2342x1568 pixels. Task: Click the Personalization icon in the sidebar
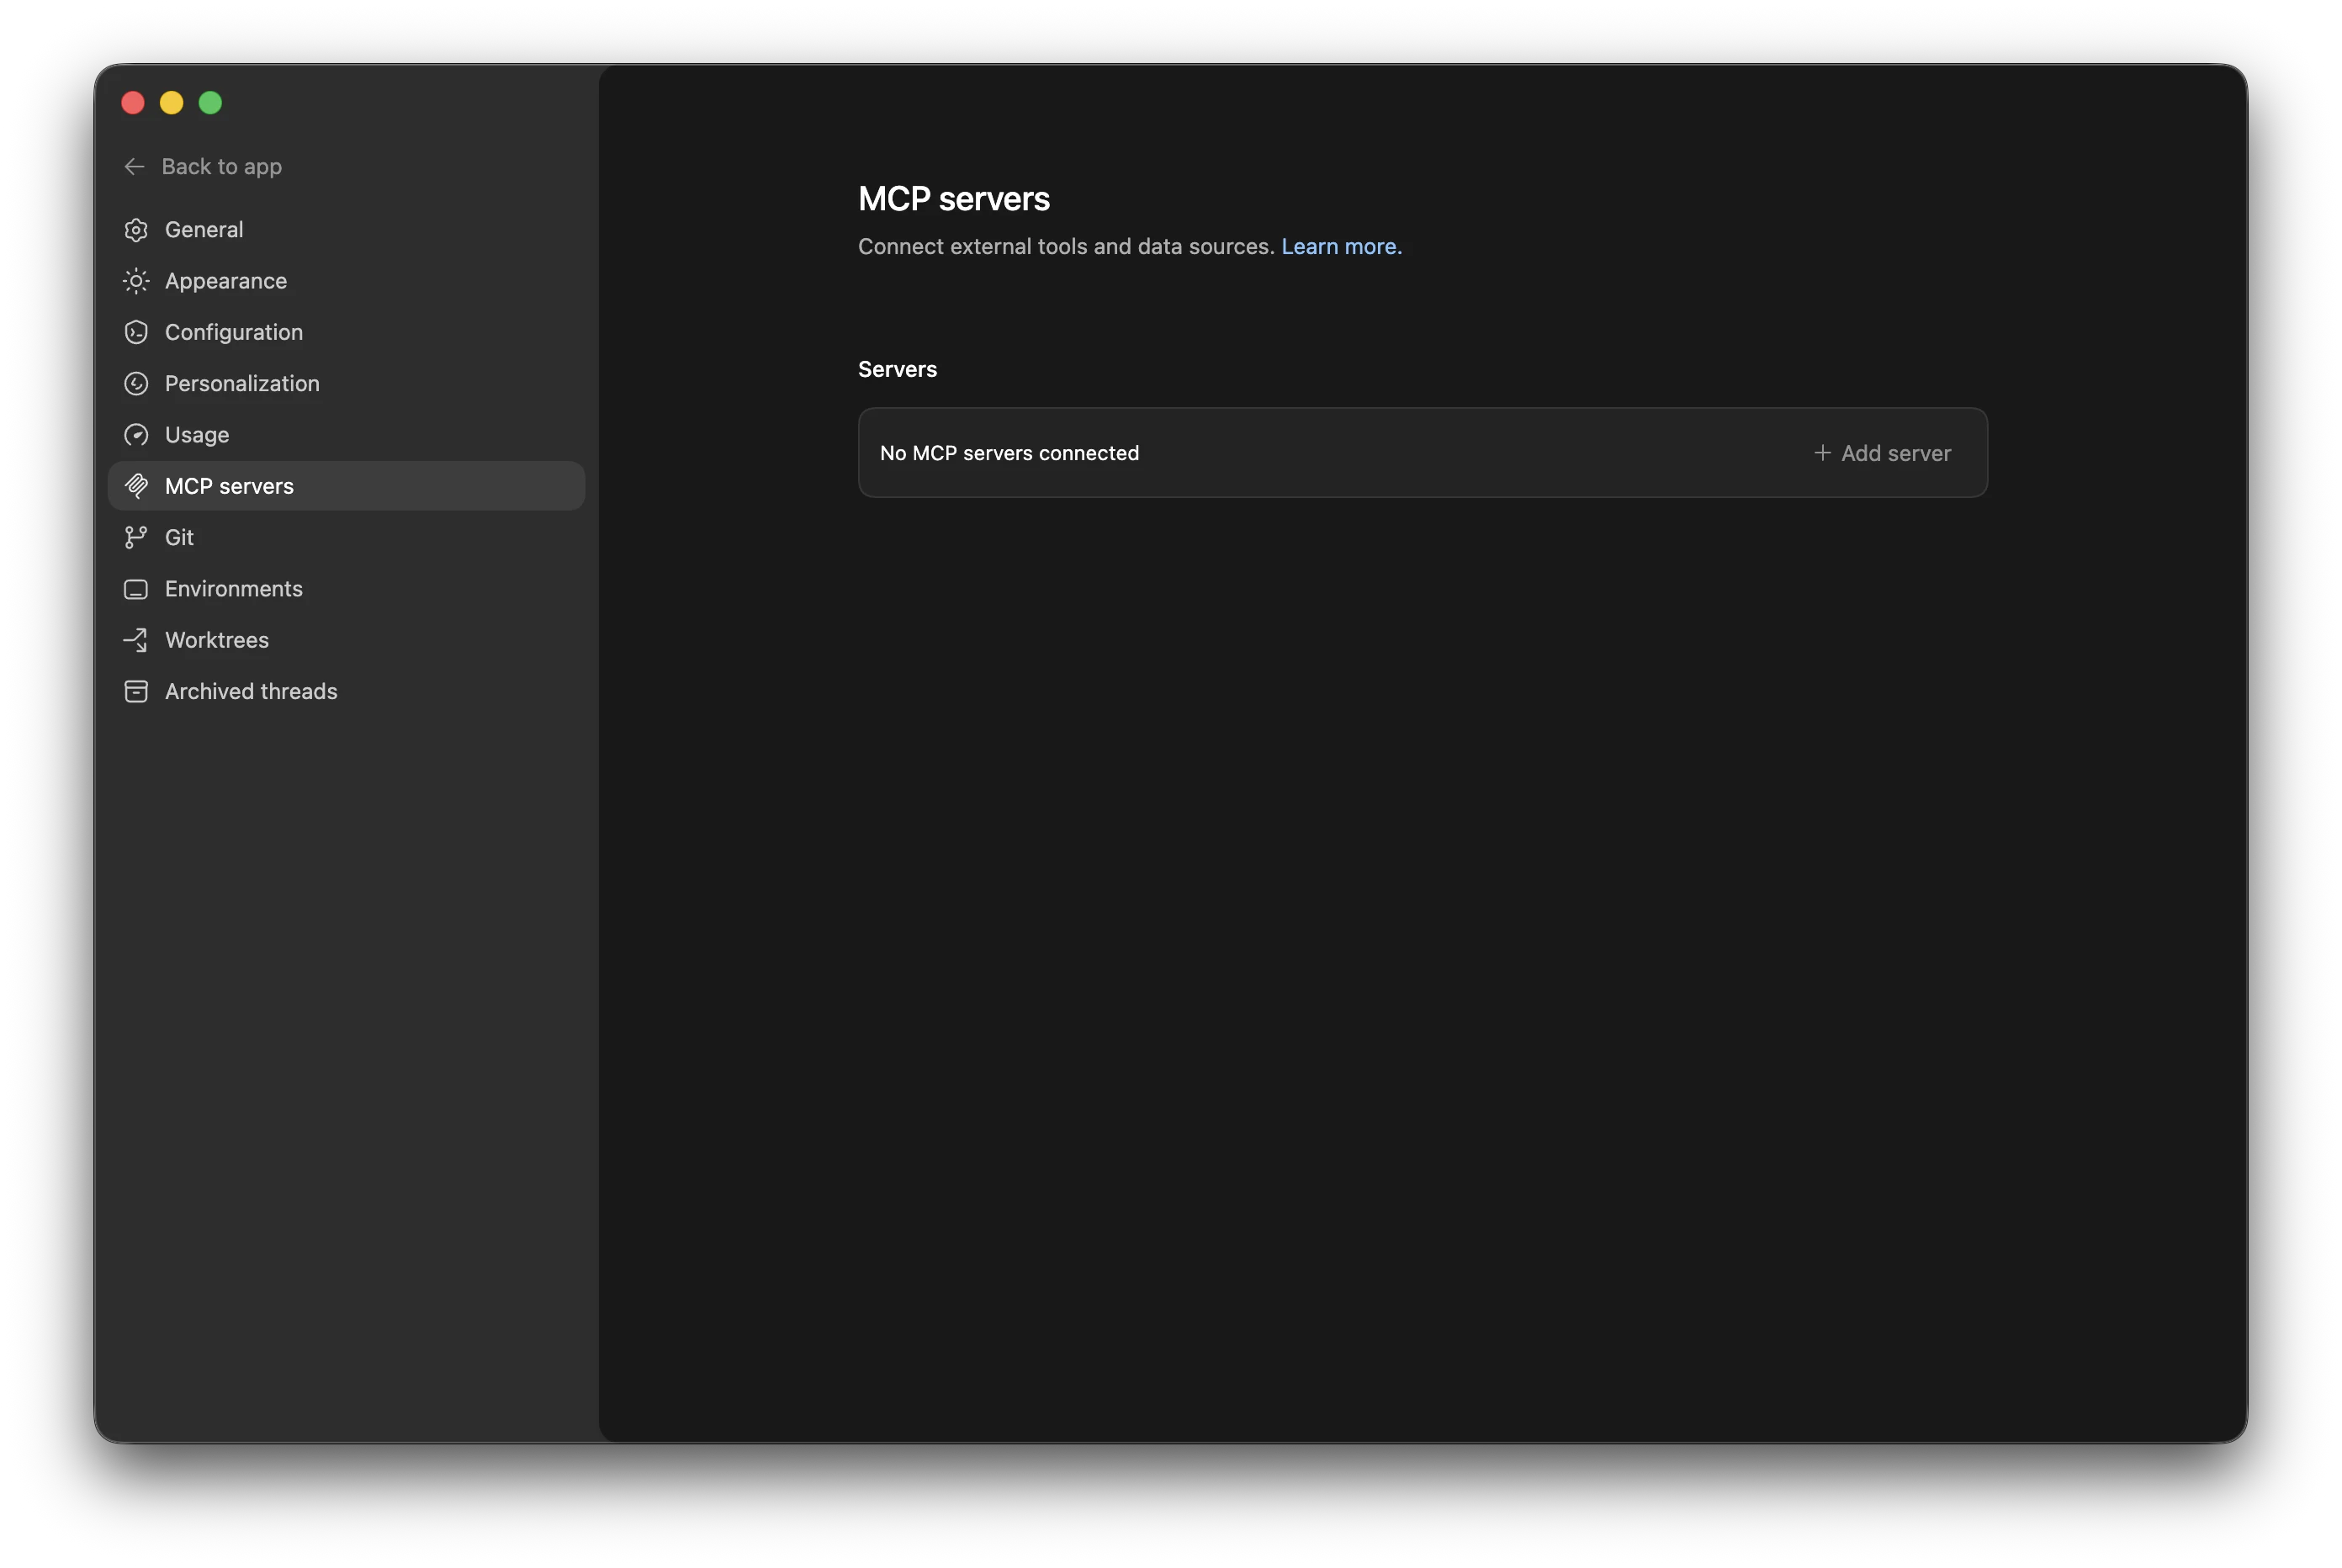tap(136, 383)
